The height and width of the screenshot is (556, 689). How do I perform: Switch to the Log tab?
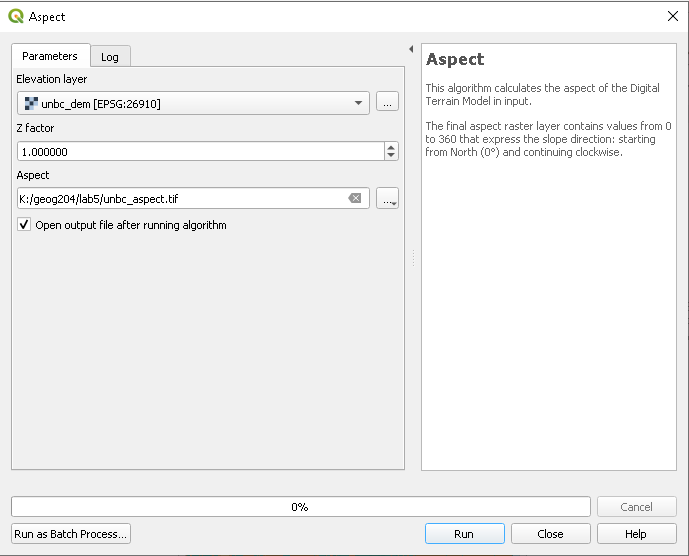pyautogui.click(x=110, y=57)
